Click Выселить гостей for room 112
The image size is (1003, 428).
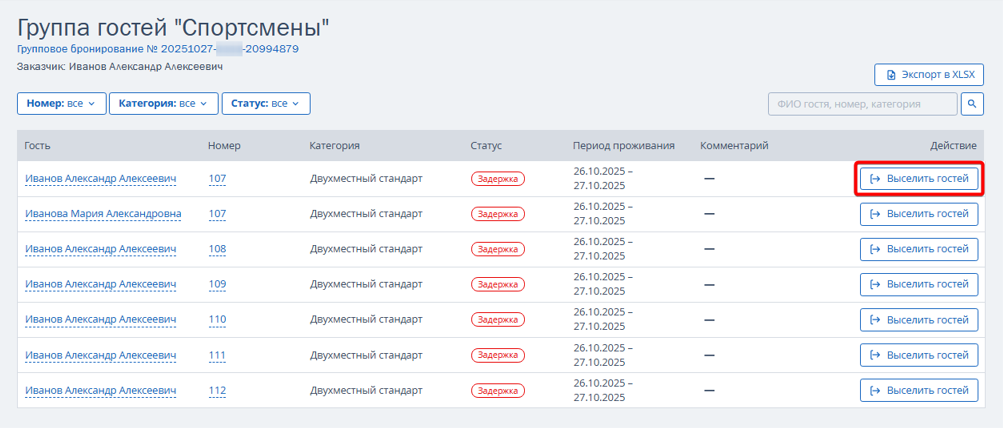pyautogui.click(x=918, y=391)
